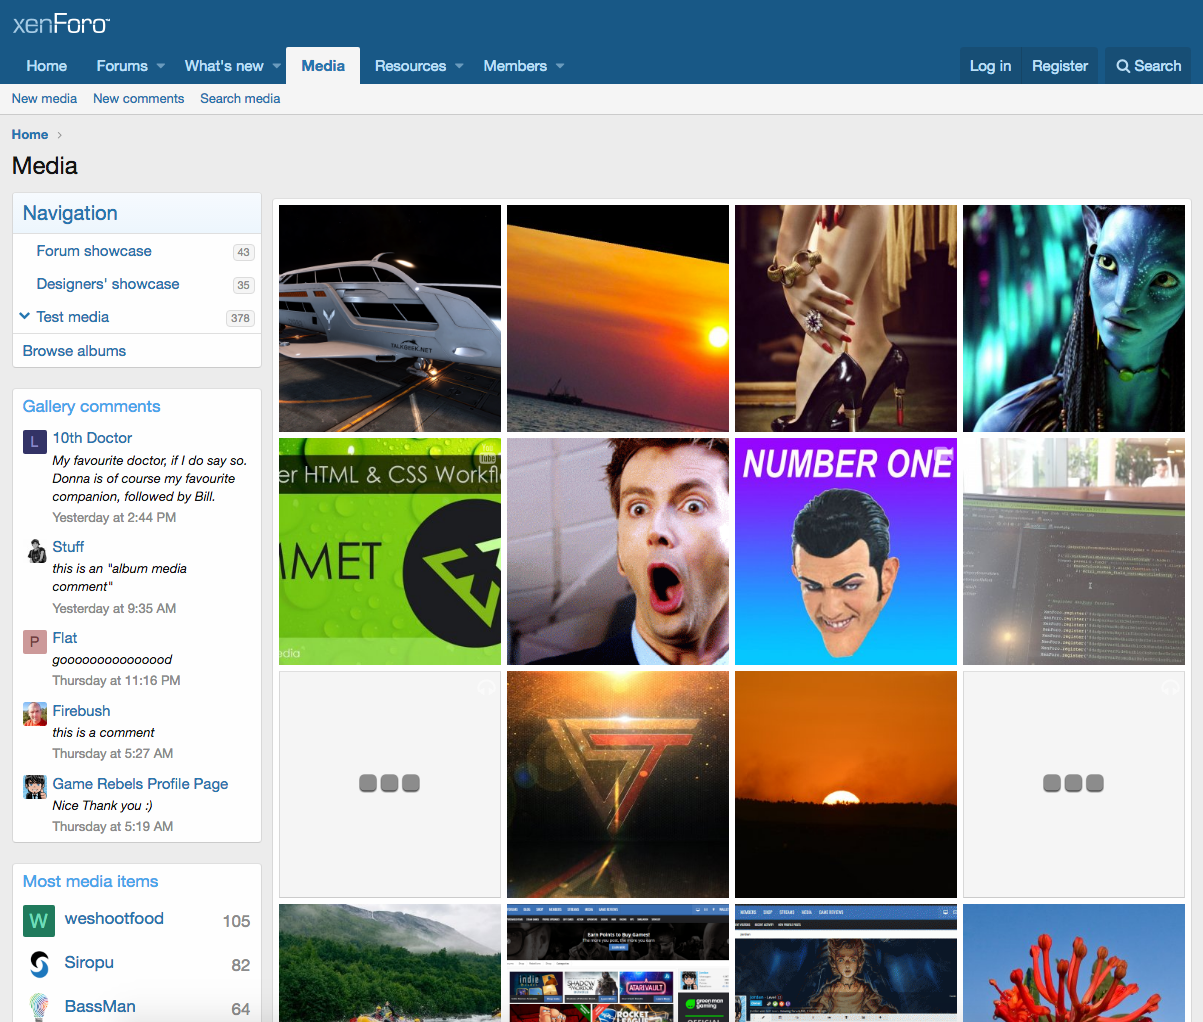This screenshot has height=1022, width=1203.
Task: Open the Resources dropdown arrow
Action: click(x=459, y=66)
